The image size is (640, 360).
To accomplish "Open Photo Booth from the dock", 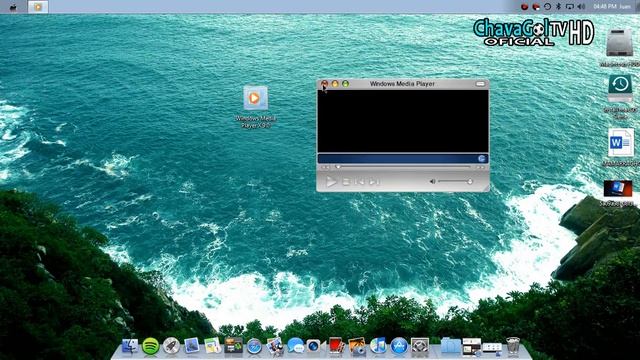I will click(x=336, y=346).
